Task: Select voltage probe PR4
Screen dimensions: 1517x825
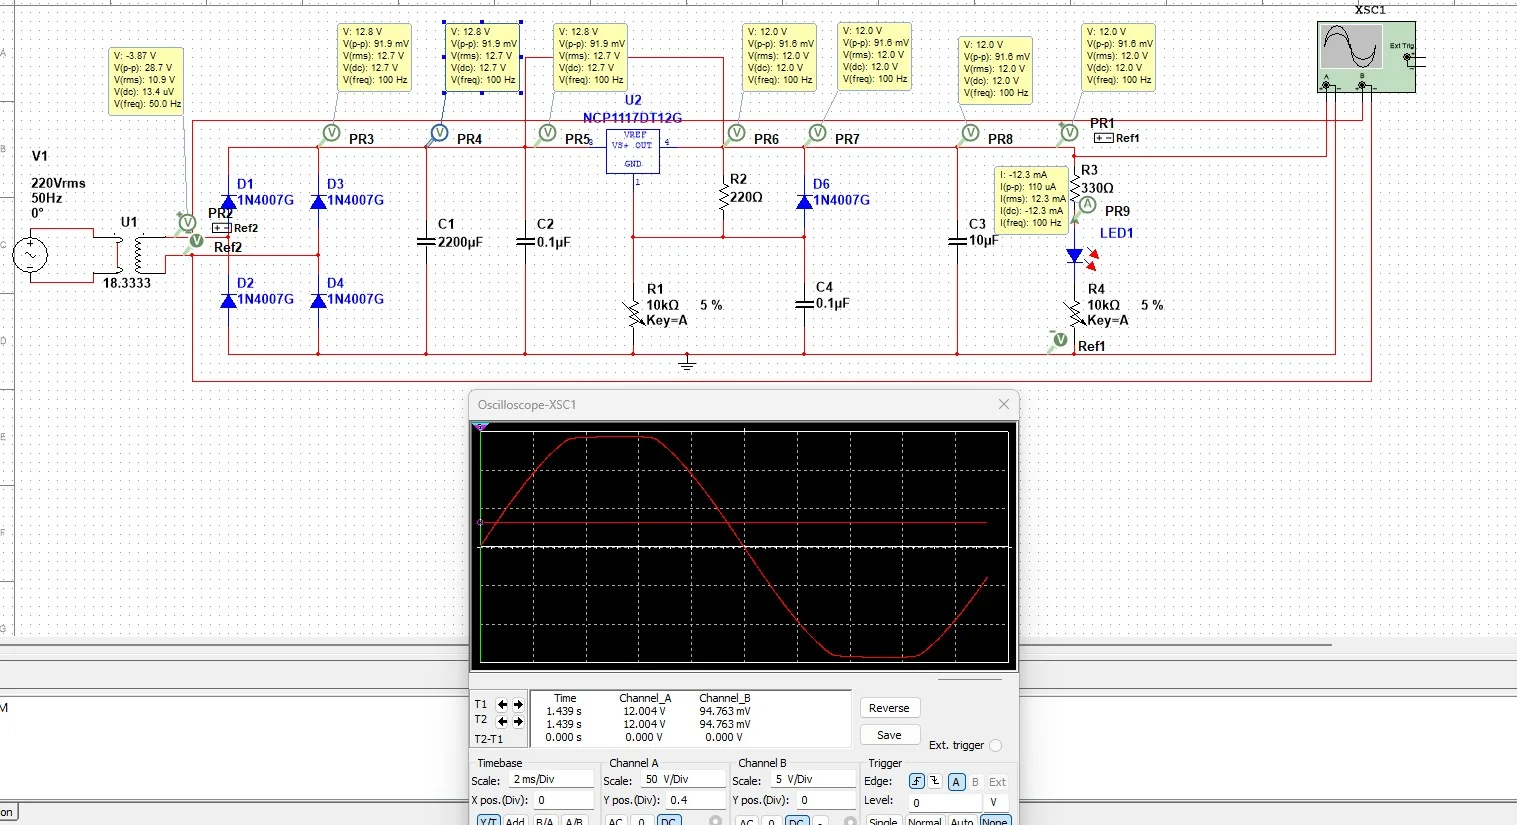Action: pyautogui.click(x=439, y=133)
